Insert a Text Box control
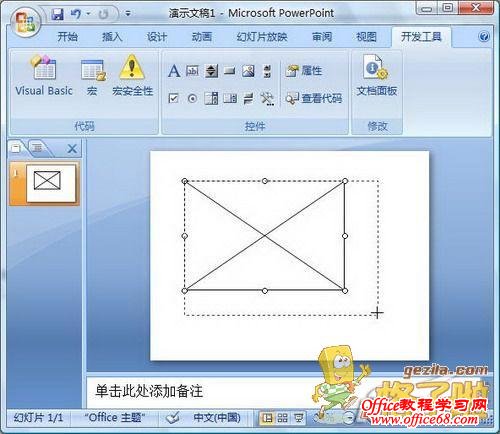 [x=193, y=71]
